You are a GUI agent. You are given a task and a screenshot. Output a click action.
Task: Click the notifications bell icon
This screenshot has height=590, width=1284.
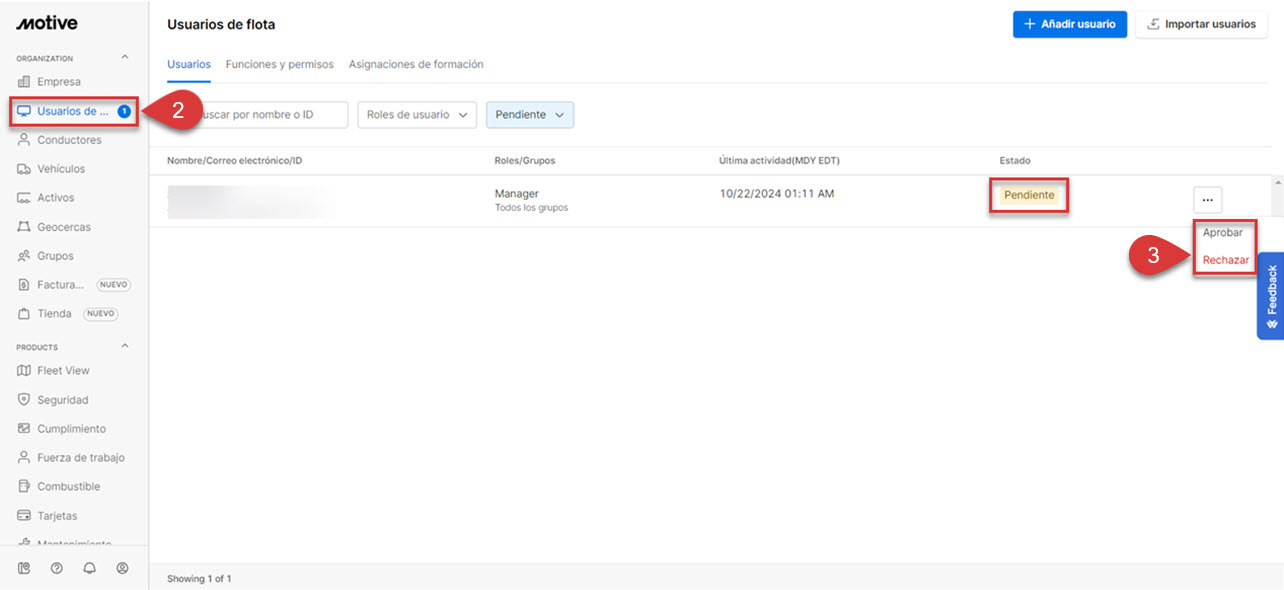(90, 568)
